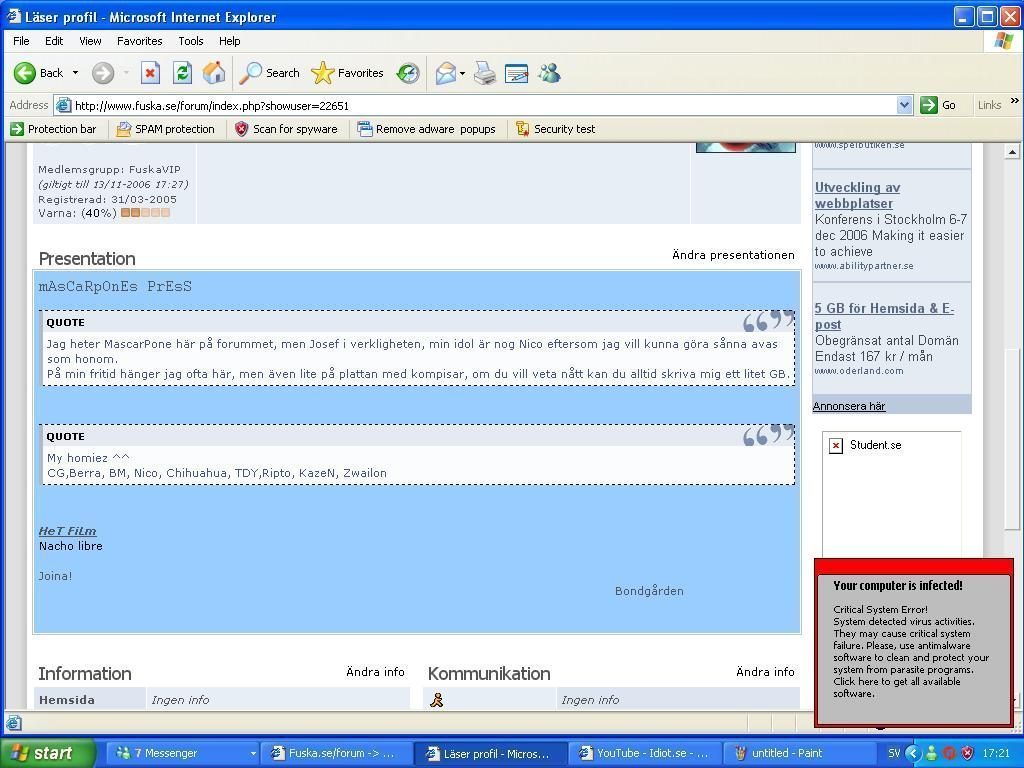Open the Tools menu
Screen dimensions: 1024x768
point(191,41)
